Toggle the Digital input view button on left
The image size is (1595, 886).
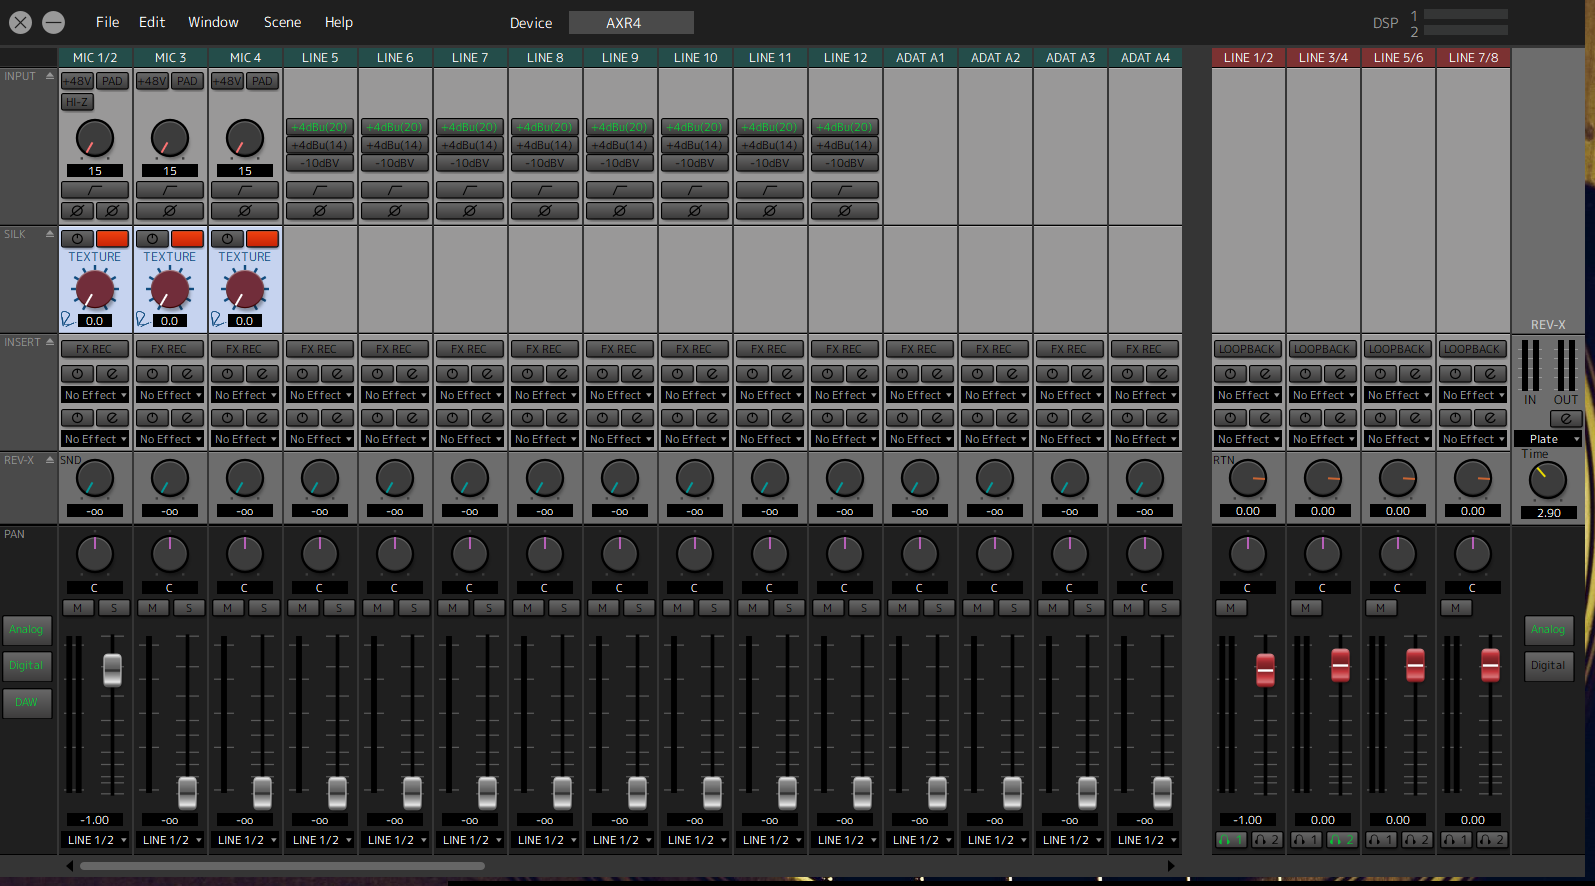pos(26,665)
